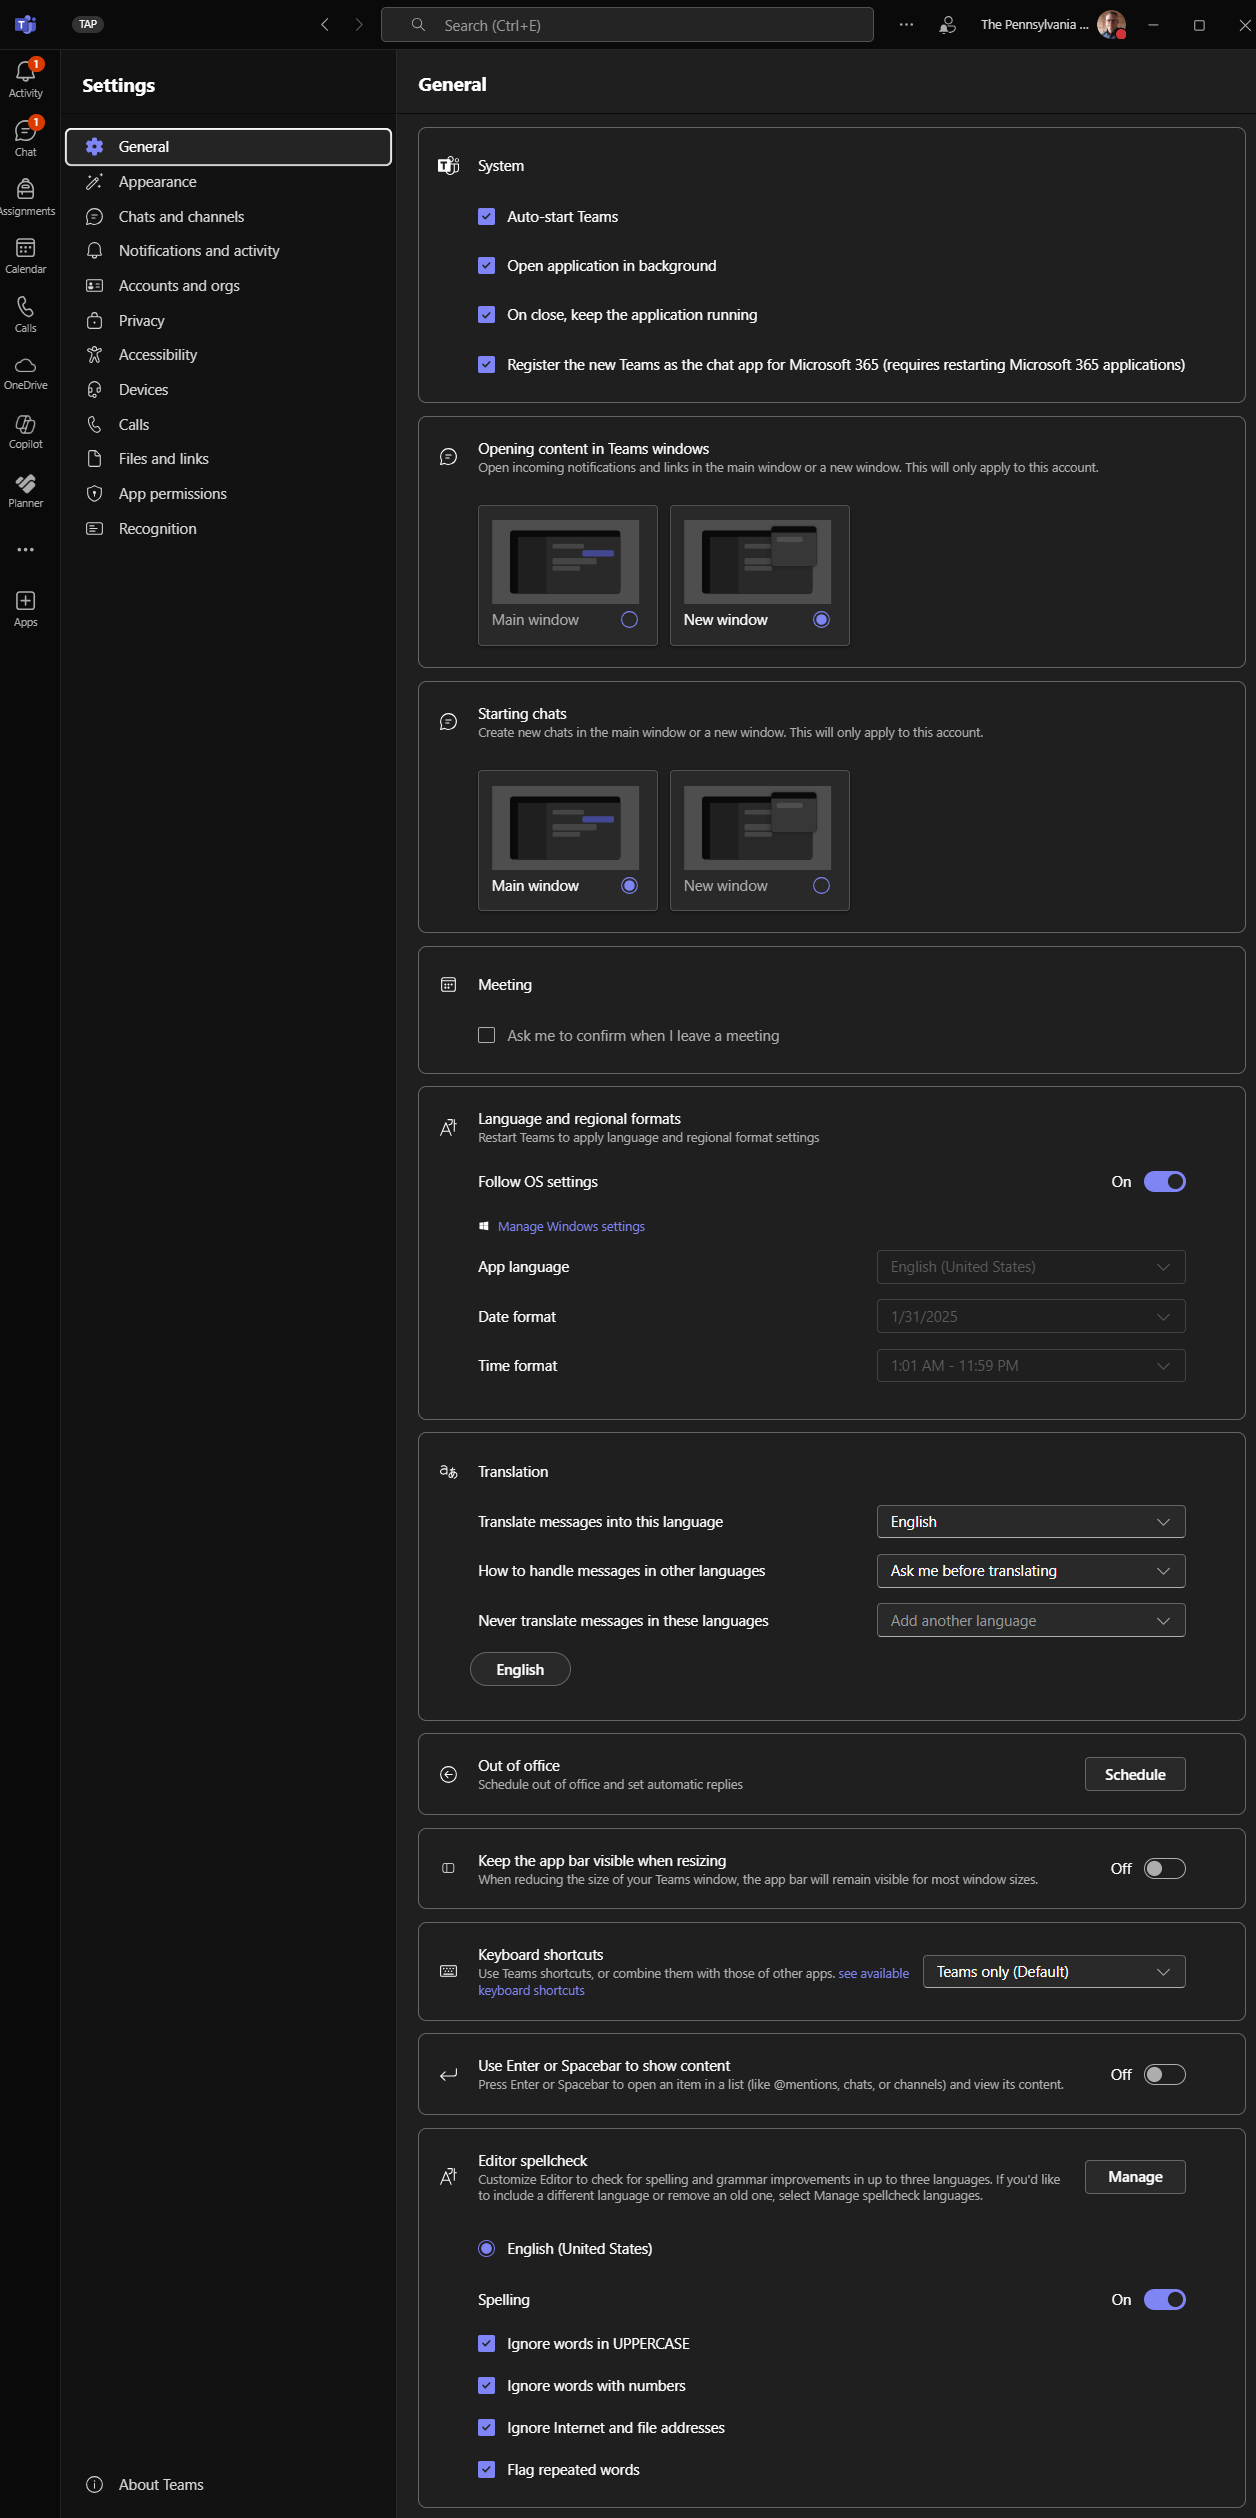Uncheck Register the new Teams as chat app
This screenshot has height=2518, width=1256.
(x=487, y=364)
